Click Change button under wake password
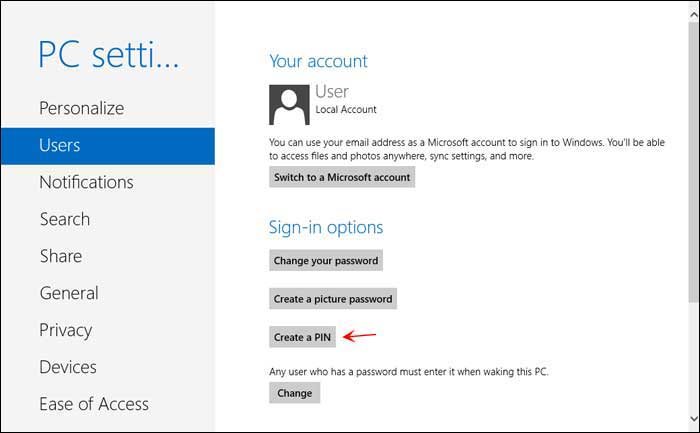This screenshot has width=700, height=433. (x=294, y=393)
